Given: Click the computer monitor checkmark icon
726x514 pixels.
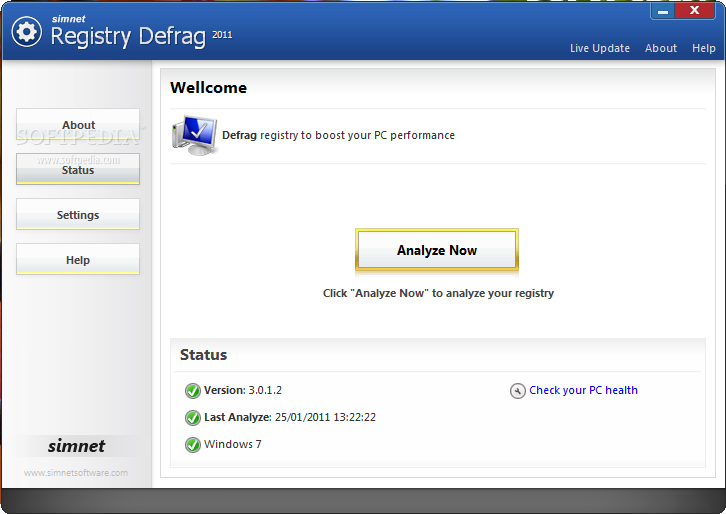Looking at the screenshot, I should (x=194, y=135).
